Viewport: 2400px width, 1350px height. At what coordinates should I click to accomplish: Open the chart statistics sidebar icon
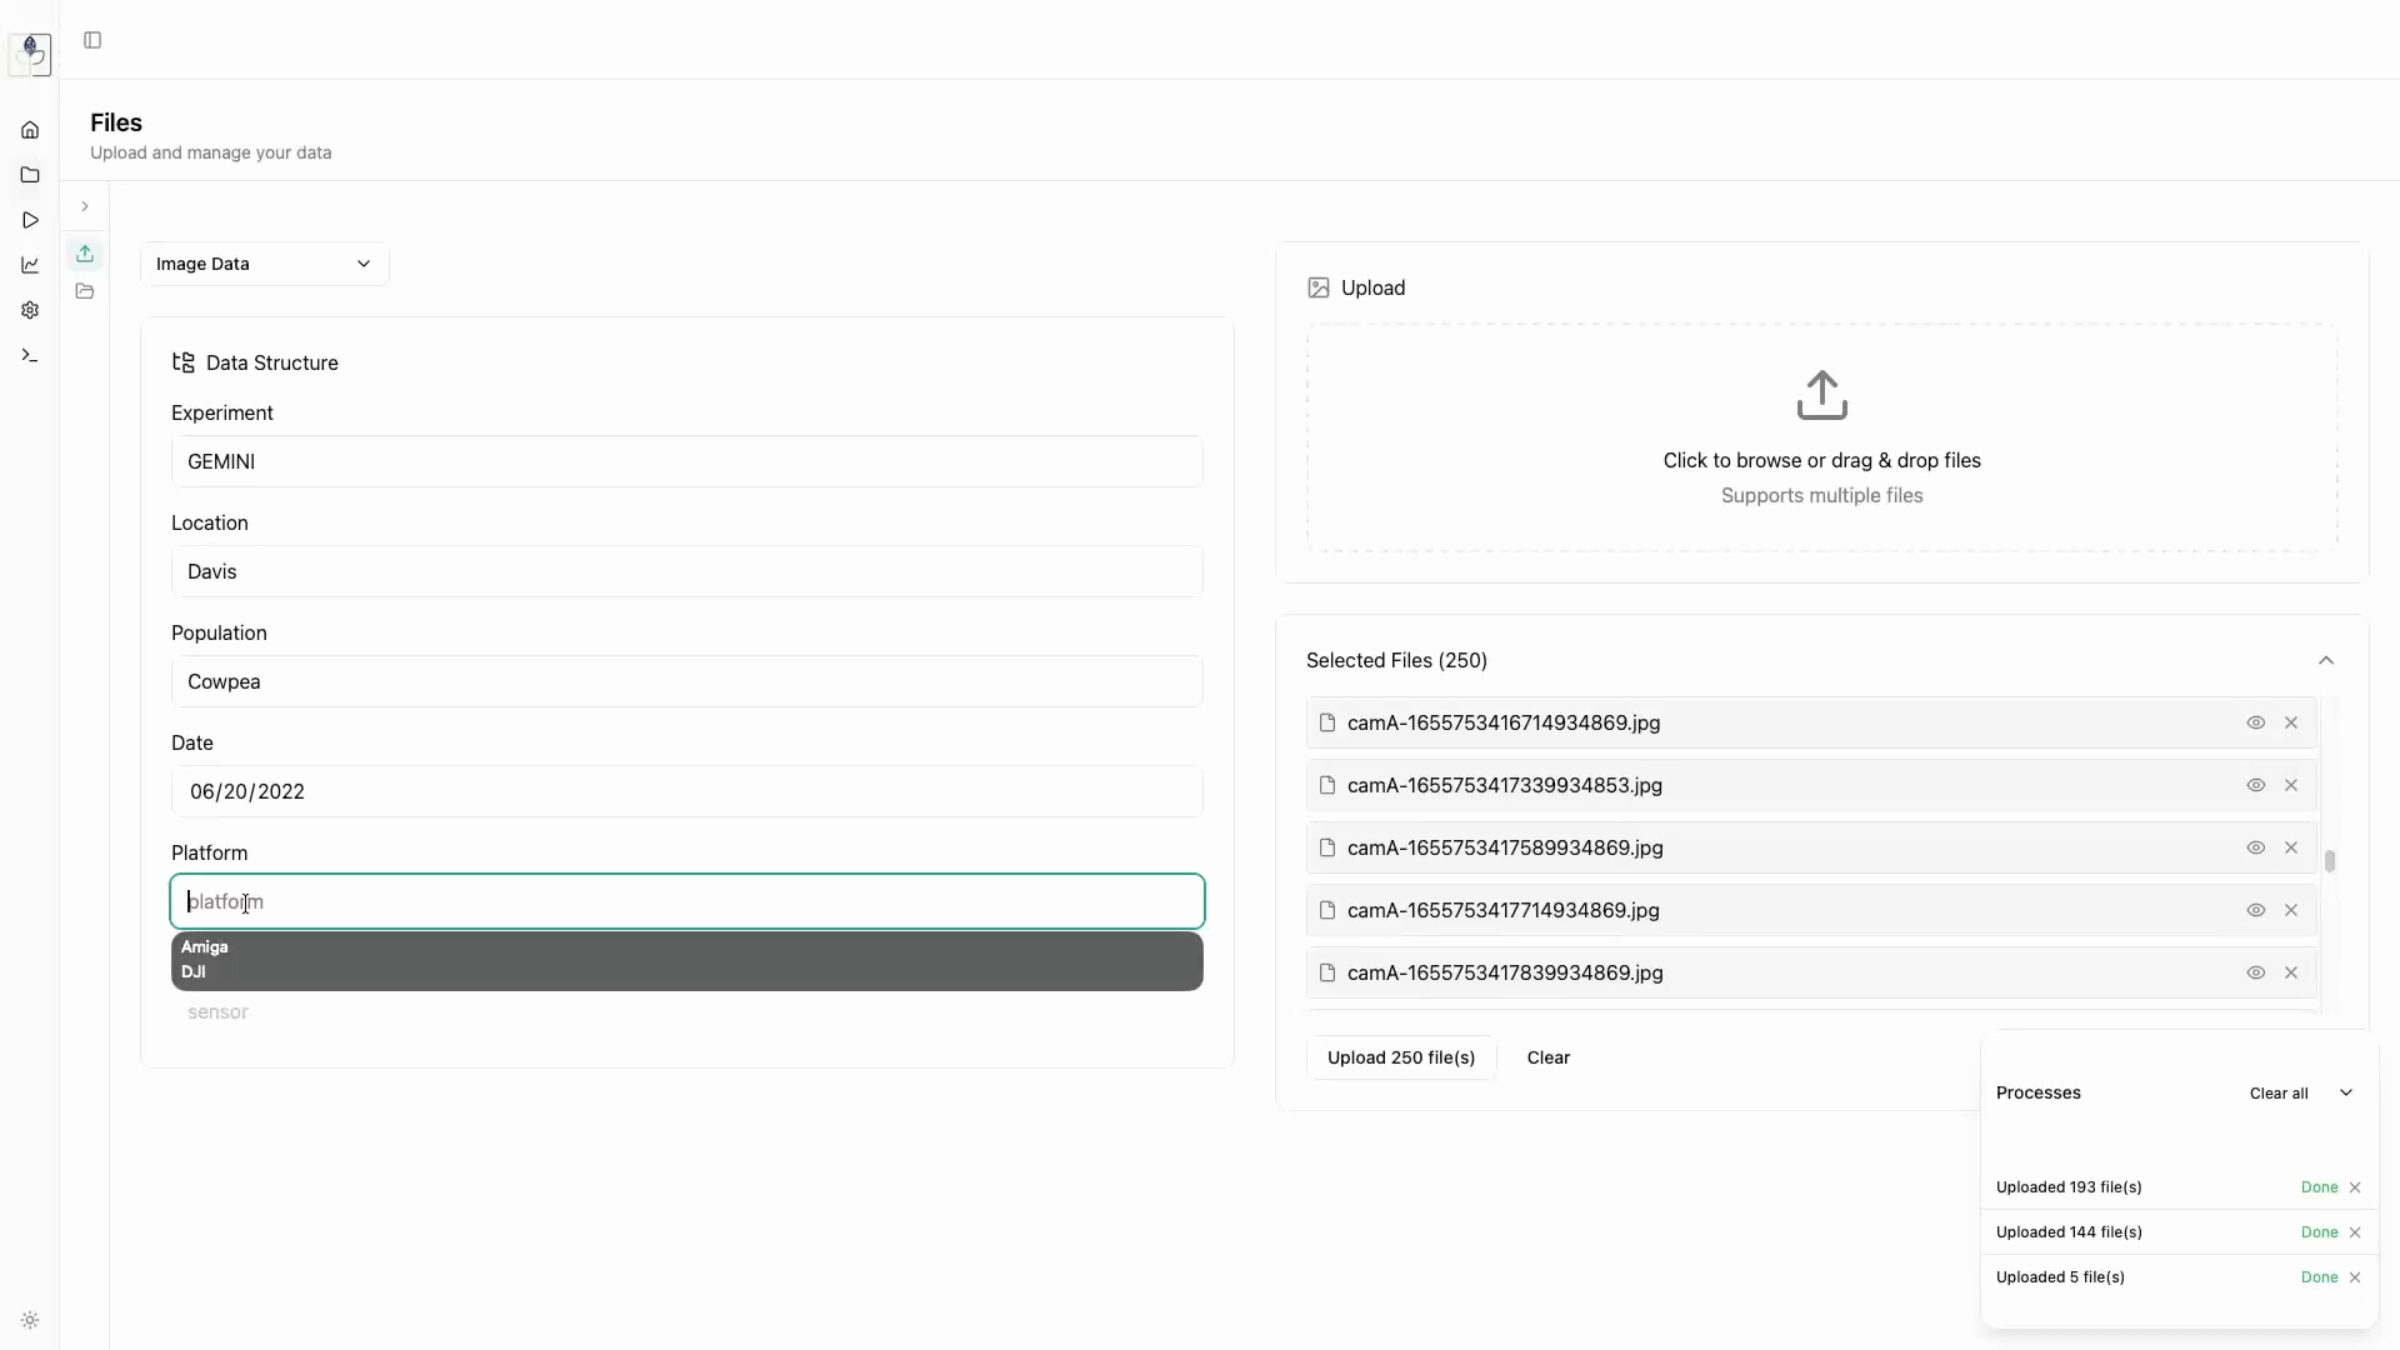[30, 265]
